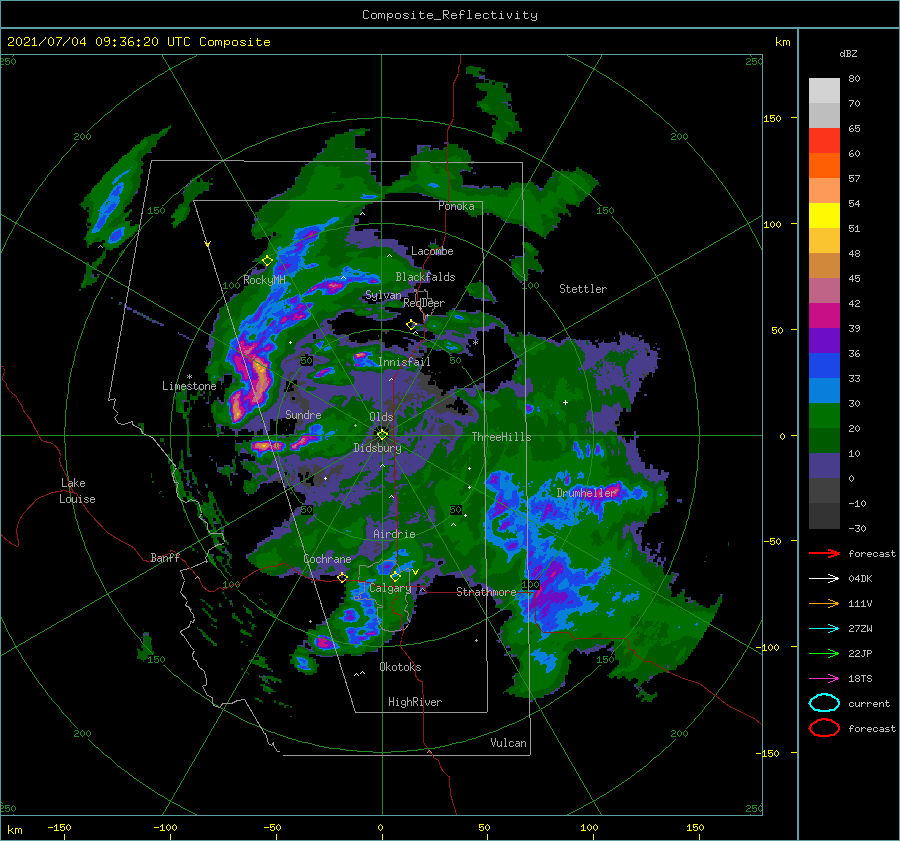The width and height of the screenshot is (900, 841).
Task: Click the Didsbury city label
Action: pyautogui.click(x=377, y=448)
